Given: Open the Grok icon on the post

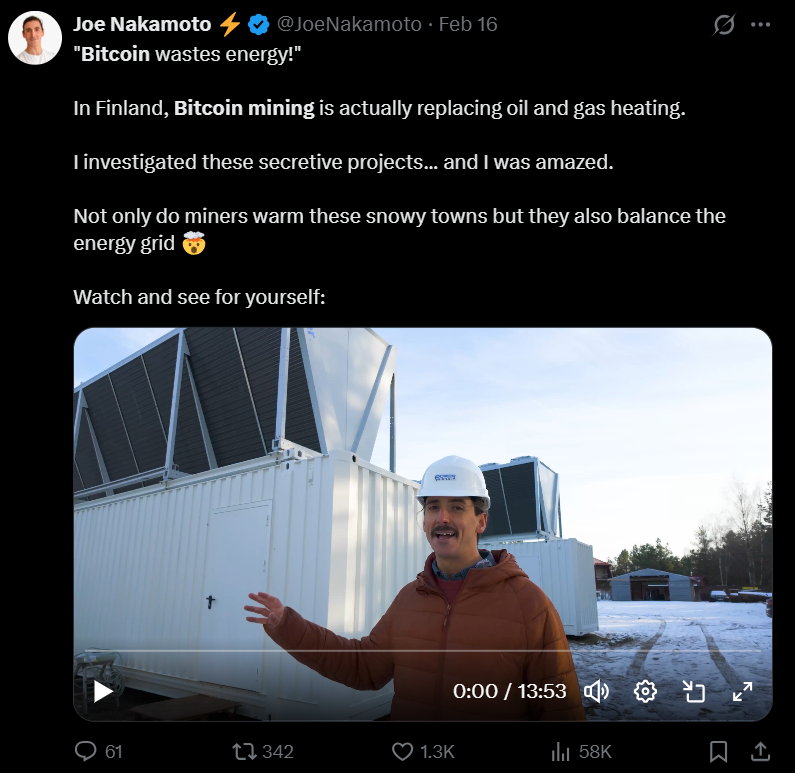Looking at the screenshot, I should click(x=723, y=25).
